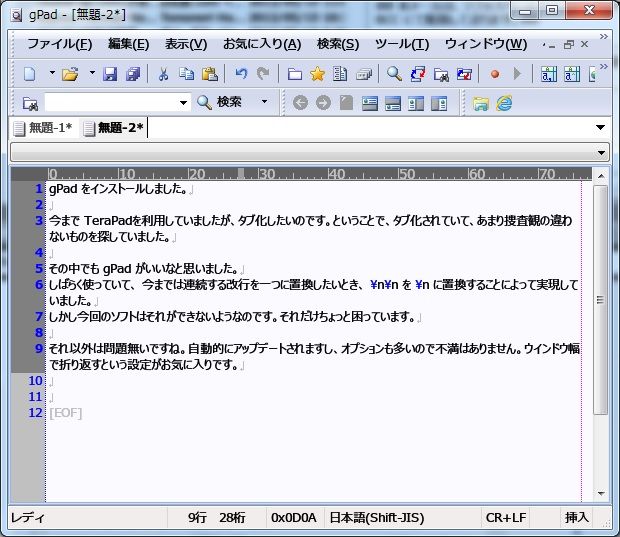This screenshot has width=620, height=537.
Task: Click the document list icon after the star
Action: click(340, 74)
